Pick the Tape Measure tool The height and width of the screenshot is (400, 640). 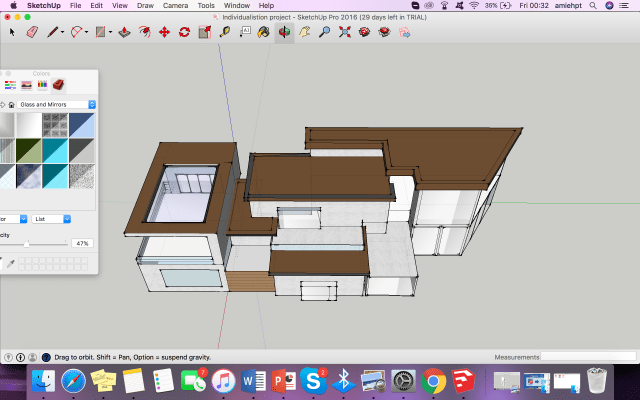224,32
